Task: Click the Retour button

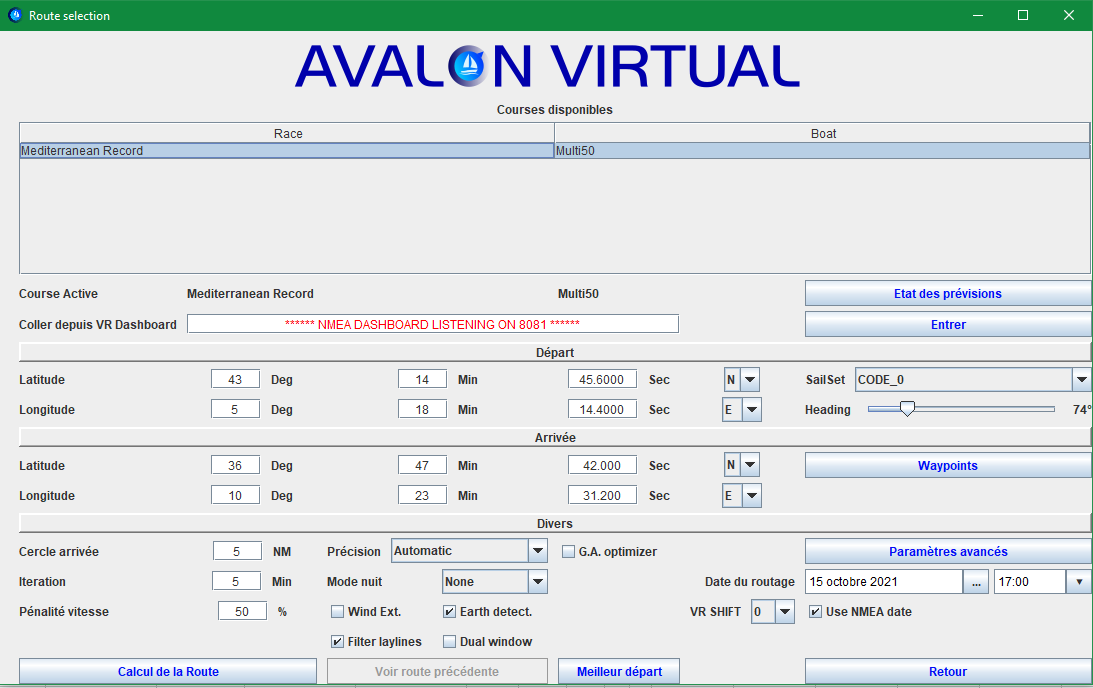Action: click(x=947, y=671)
